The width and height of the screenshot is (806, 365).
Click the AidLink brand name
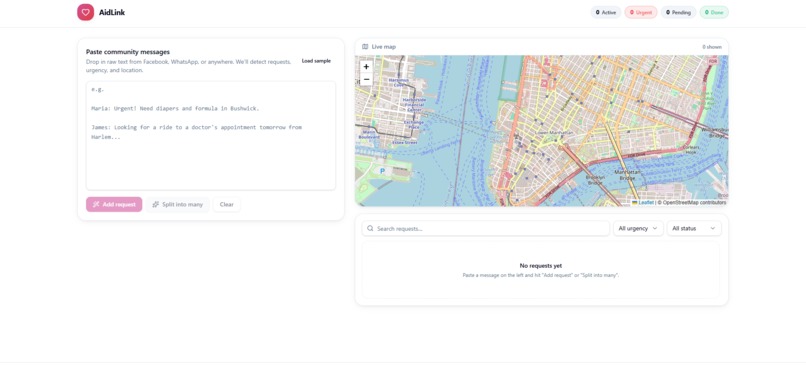(x=112, y=12)
